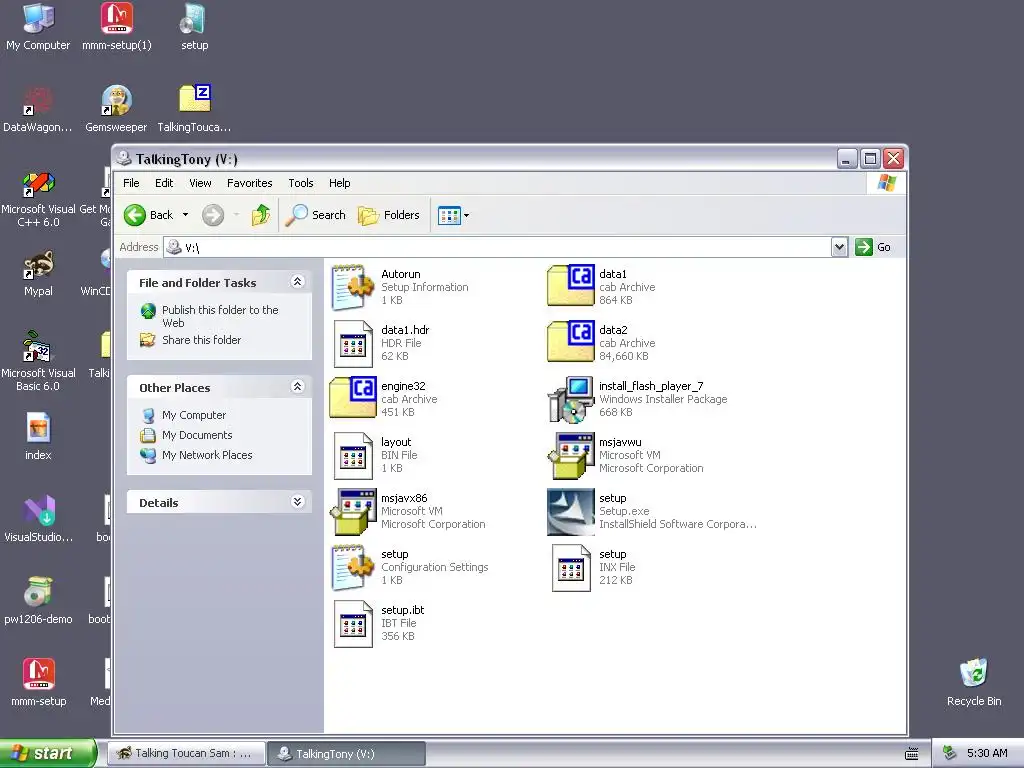Go to My Computer in Other Places
1024x768 pixels.
point(194,415)
